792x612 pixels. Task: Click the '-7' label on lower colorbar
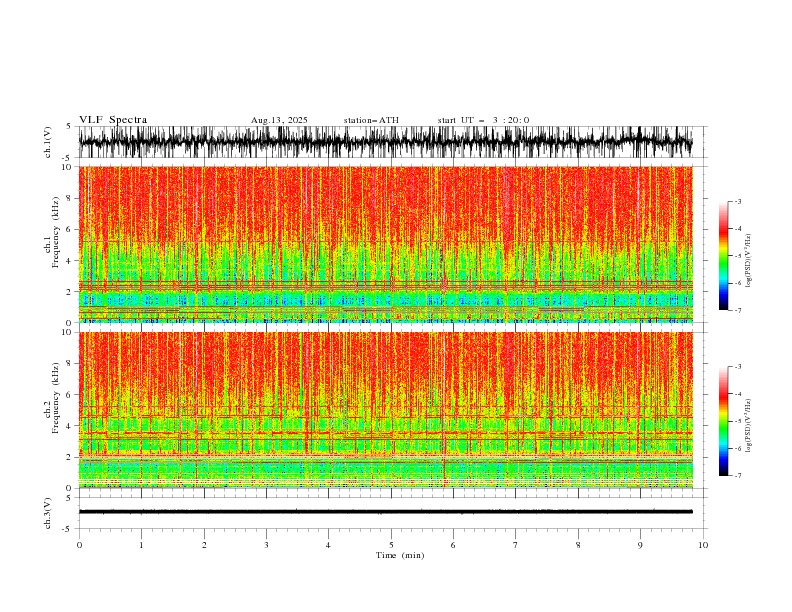click(737, 476)
